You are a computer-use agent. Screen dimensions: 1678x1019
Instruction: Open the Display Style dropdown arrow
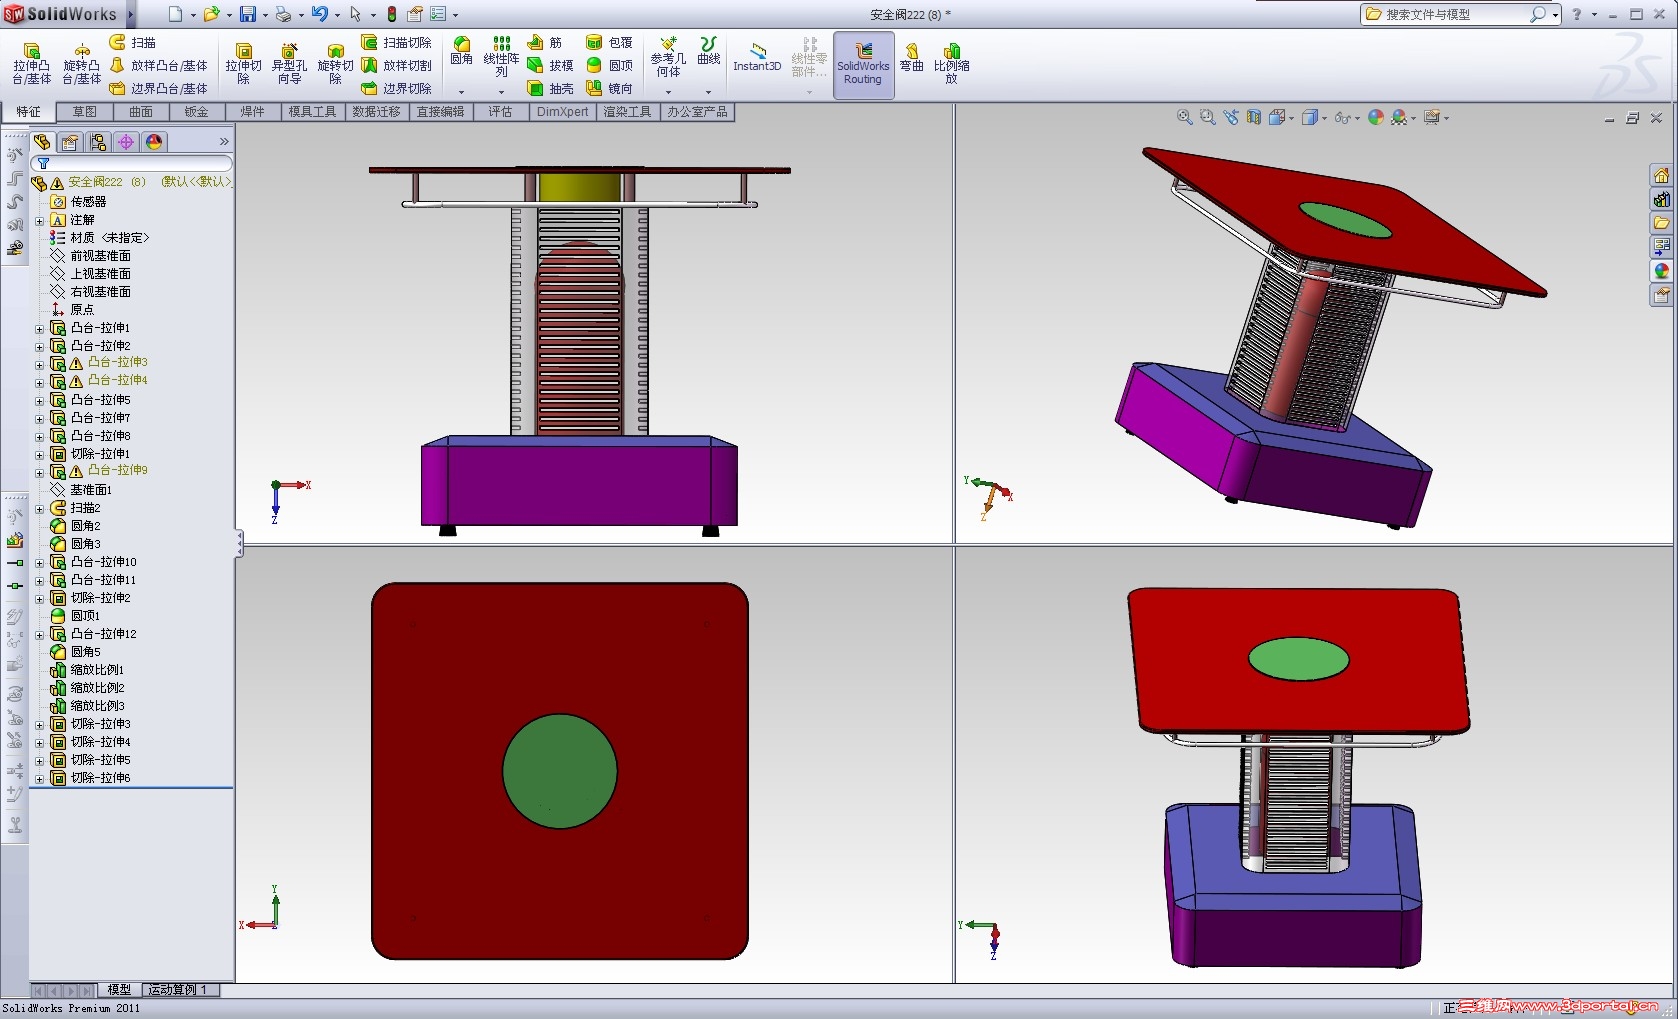point(1324,118)
